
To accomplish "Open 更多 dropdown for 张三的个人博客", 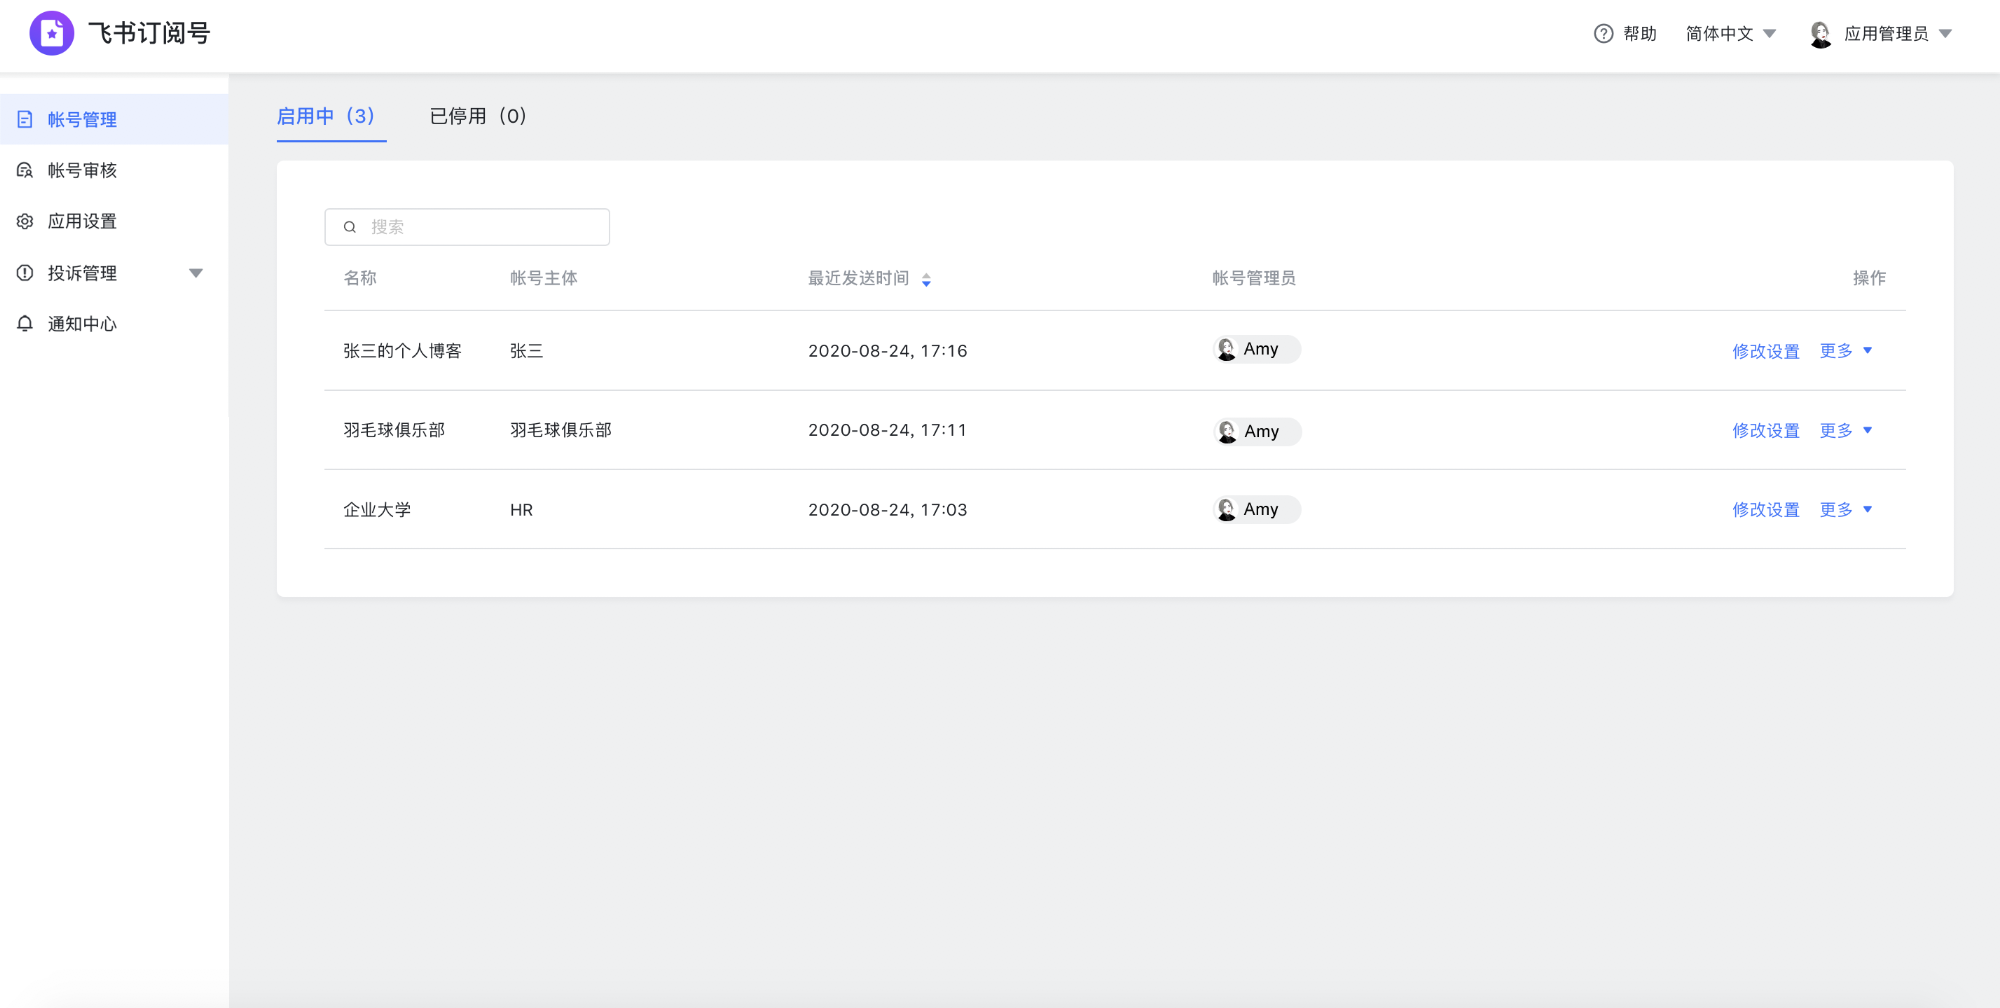I will (1845, 351).
